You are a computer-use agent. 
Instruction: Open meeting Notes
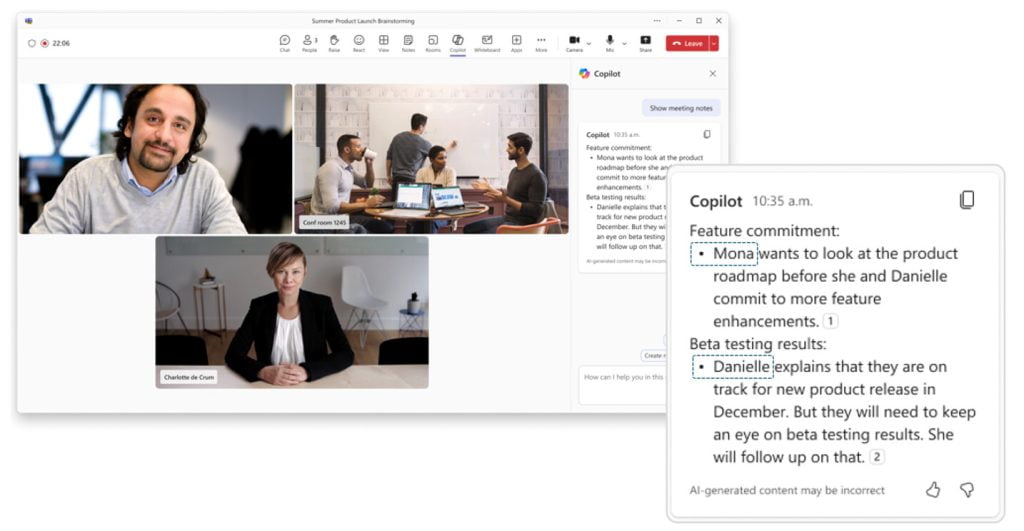point(408,42)
